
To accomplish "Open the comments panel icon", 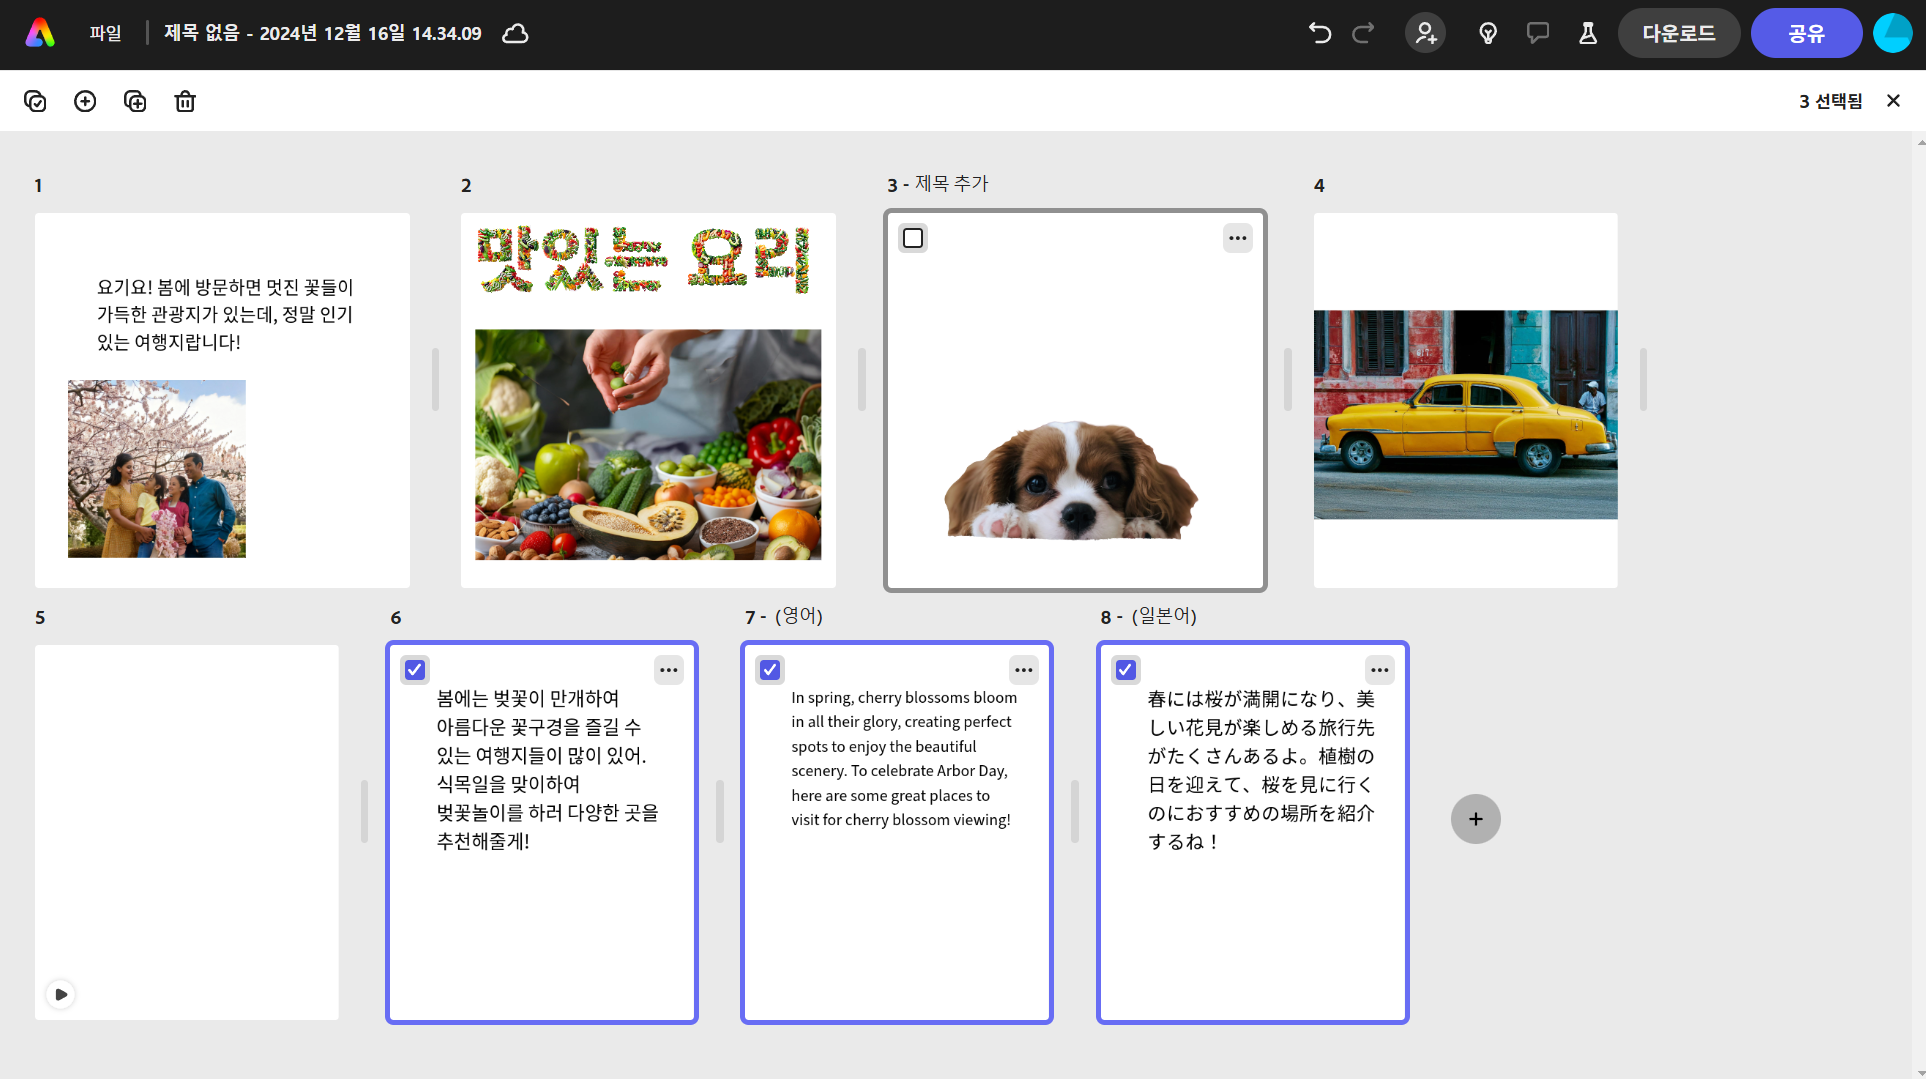I will 1538,33.
